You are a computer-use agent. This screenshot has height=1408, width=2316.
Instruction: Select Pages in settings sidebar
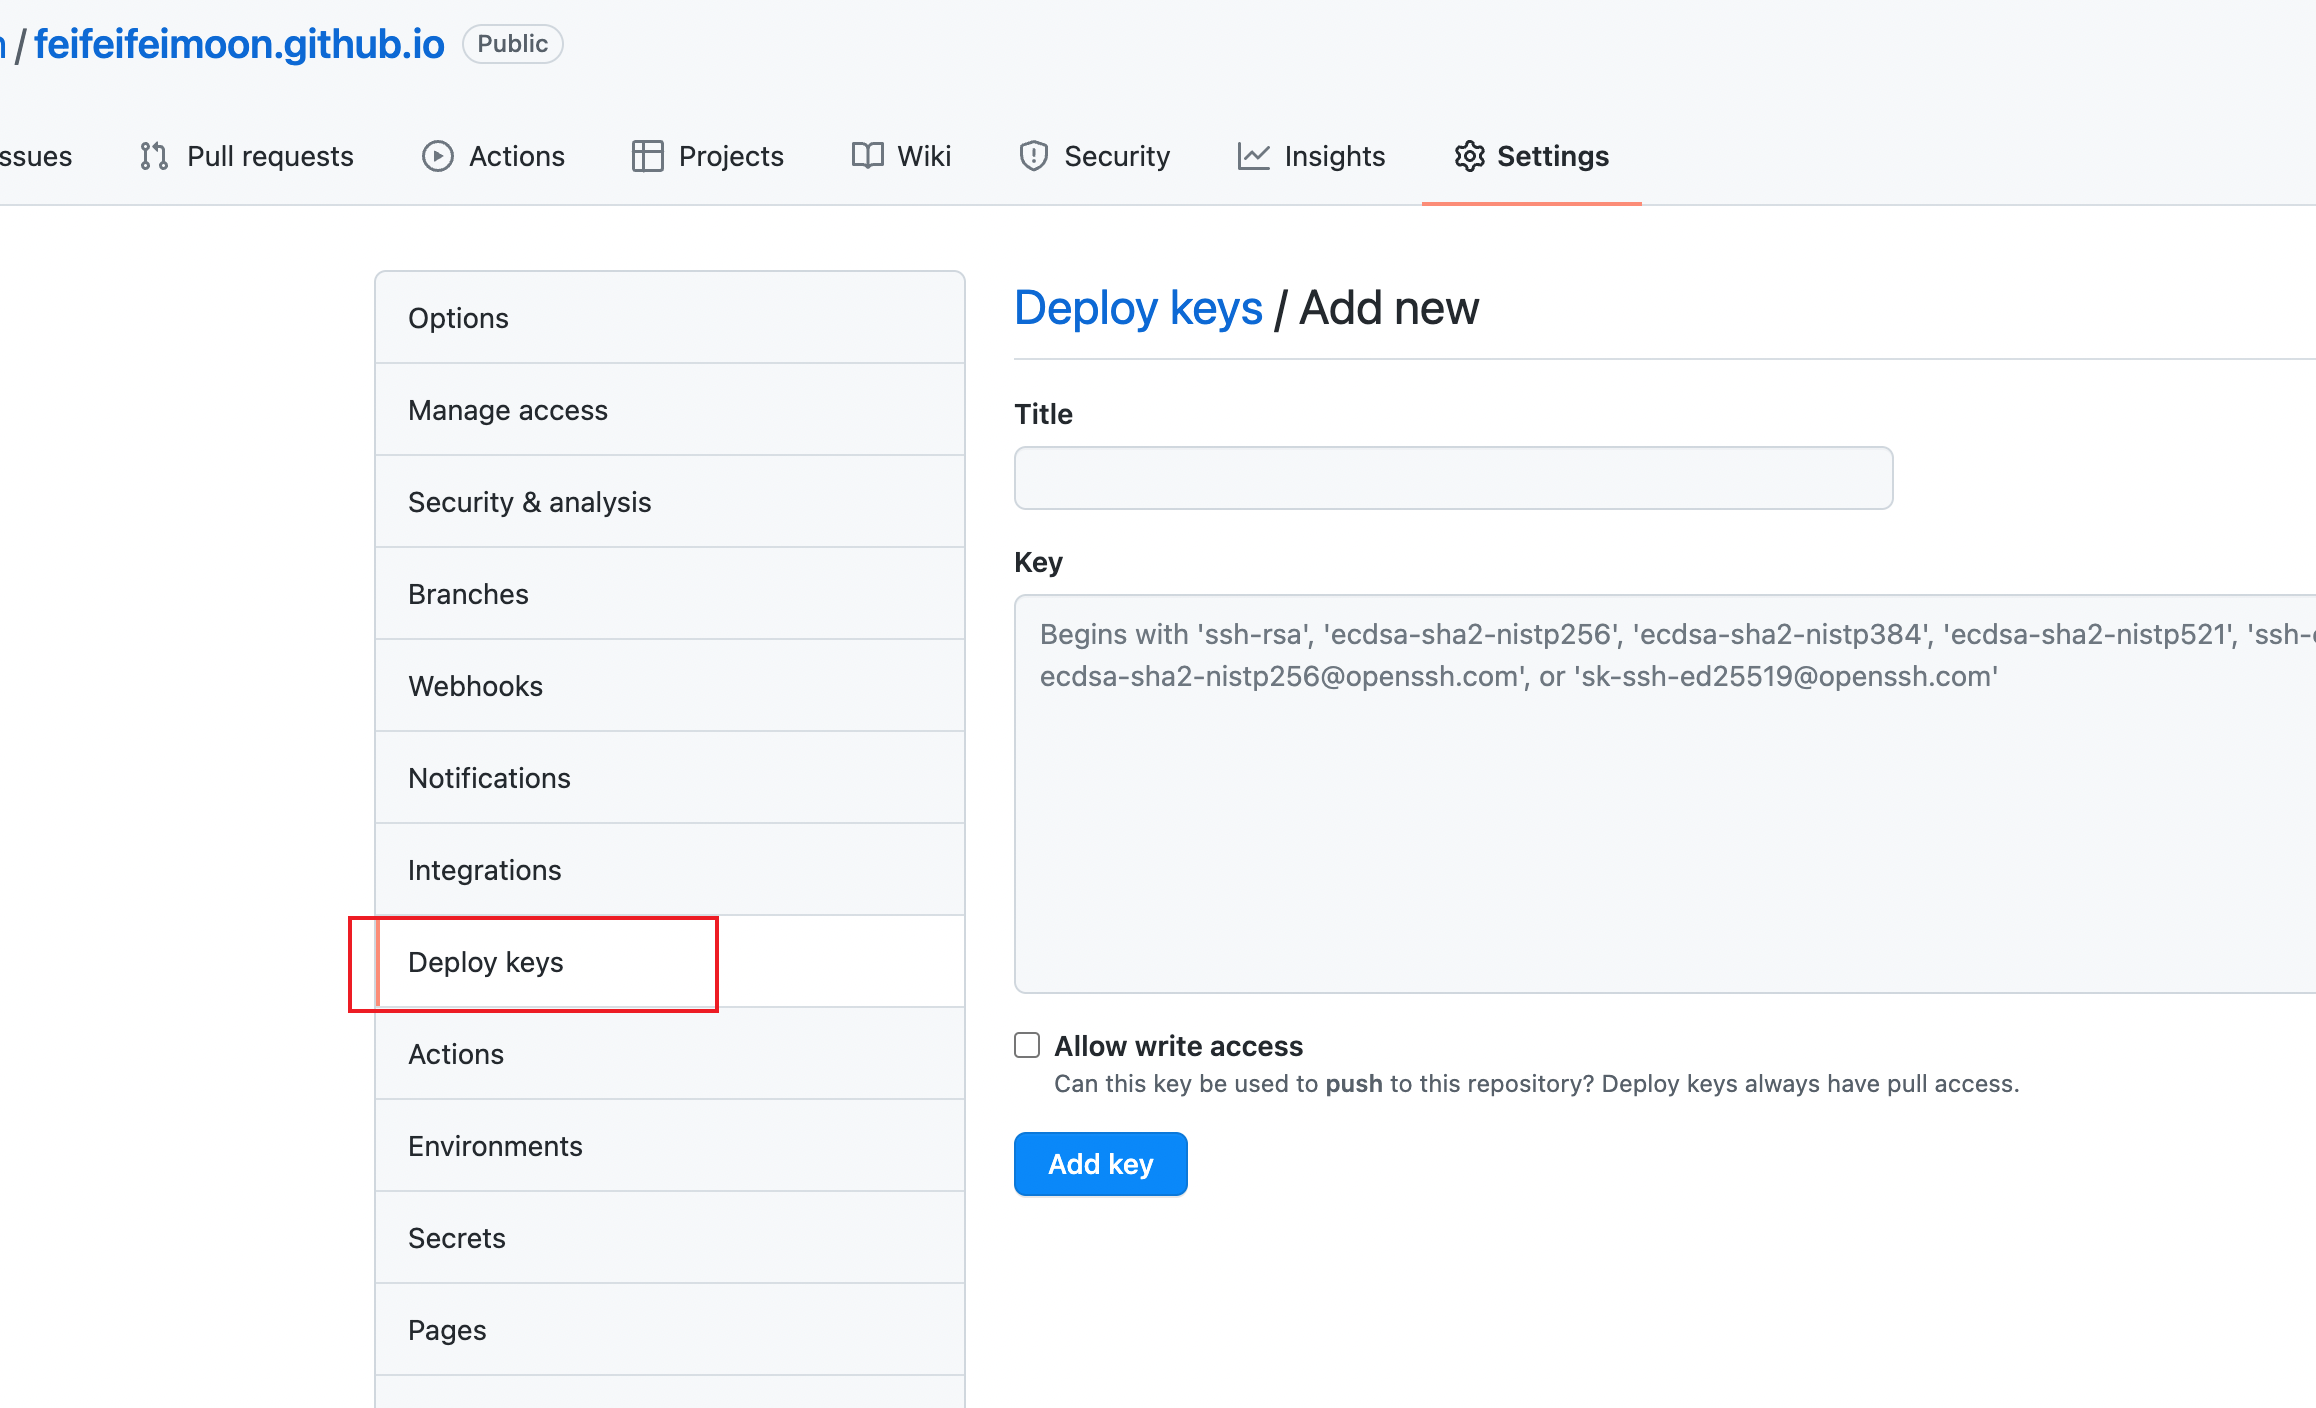coord(447,1330)
